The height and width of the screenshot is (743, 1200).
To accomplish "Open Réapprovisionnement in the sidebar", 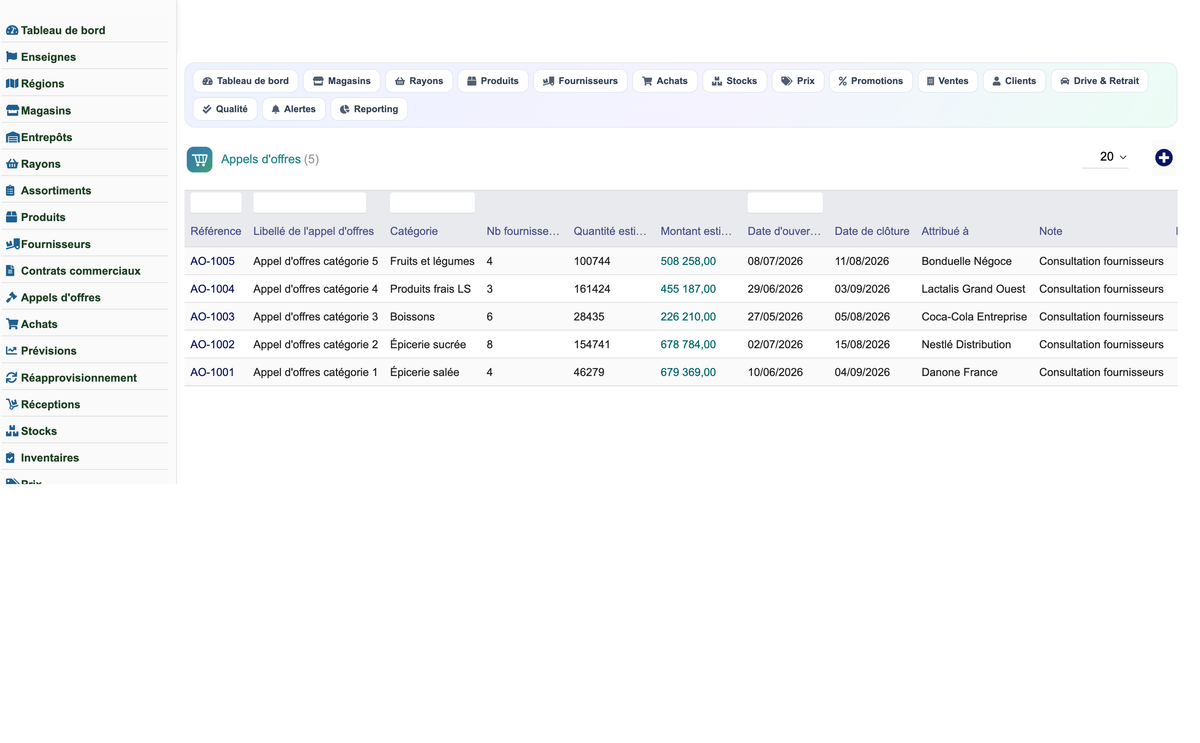I will coord(71,378).
